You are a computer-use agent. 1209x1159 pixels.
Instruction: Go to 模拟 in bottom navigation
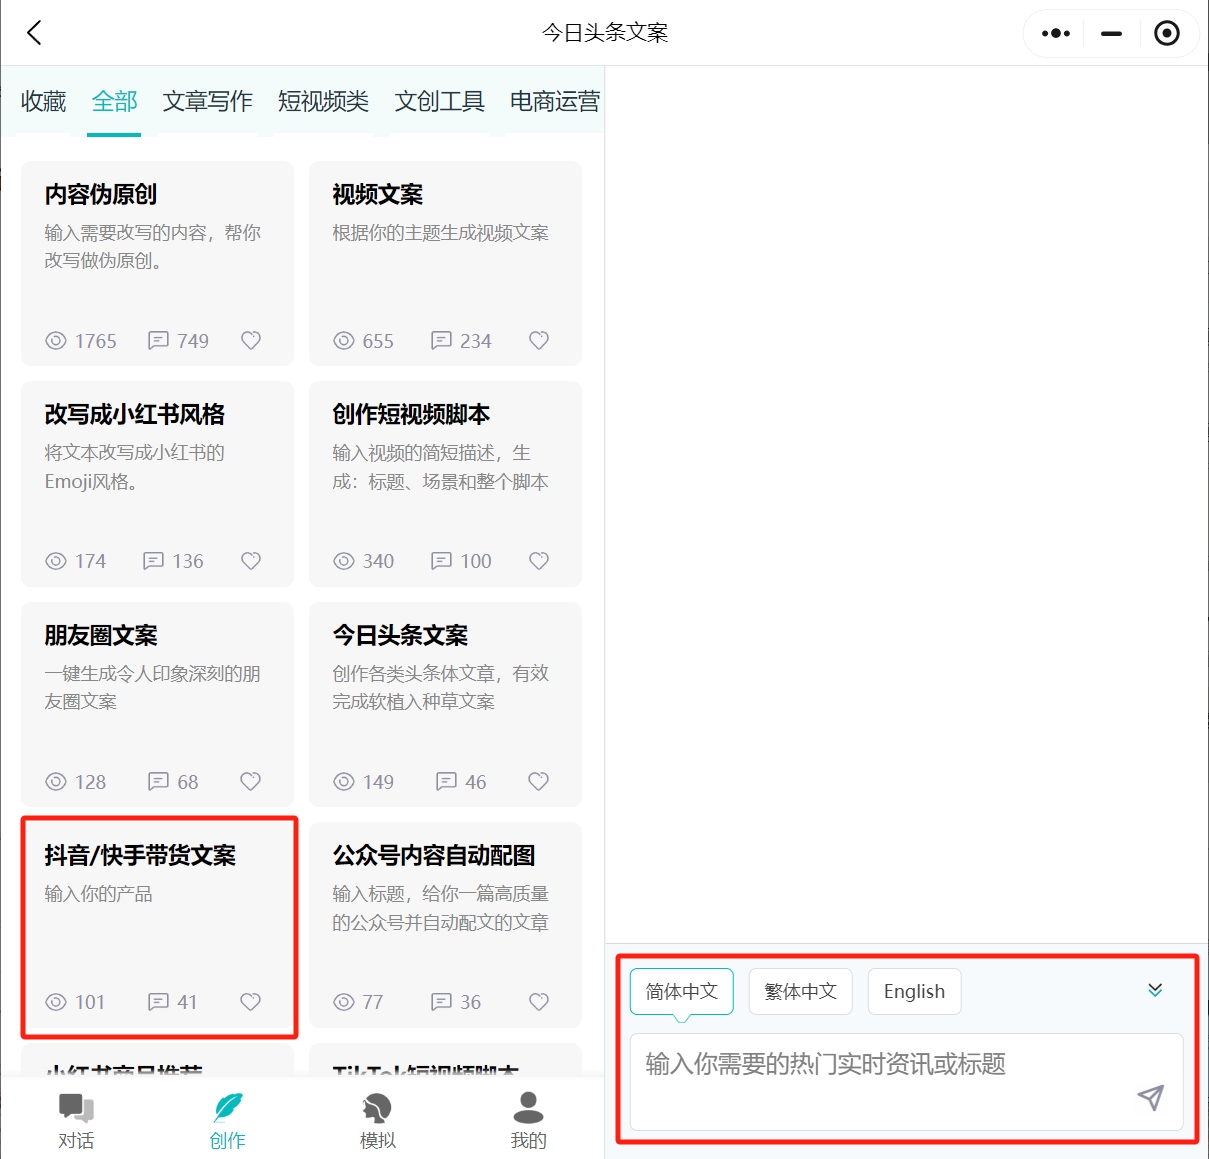(x=378, y=1120)
